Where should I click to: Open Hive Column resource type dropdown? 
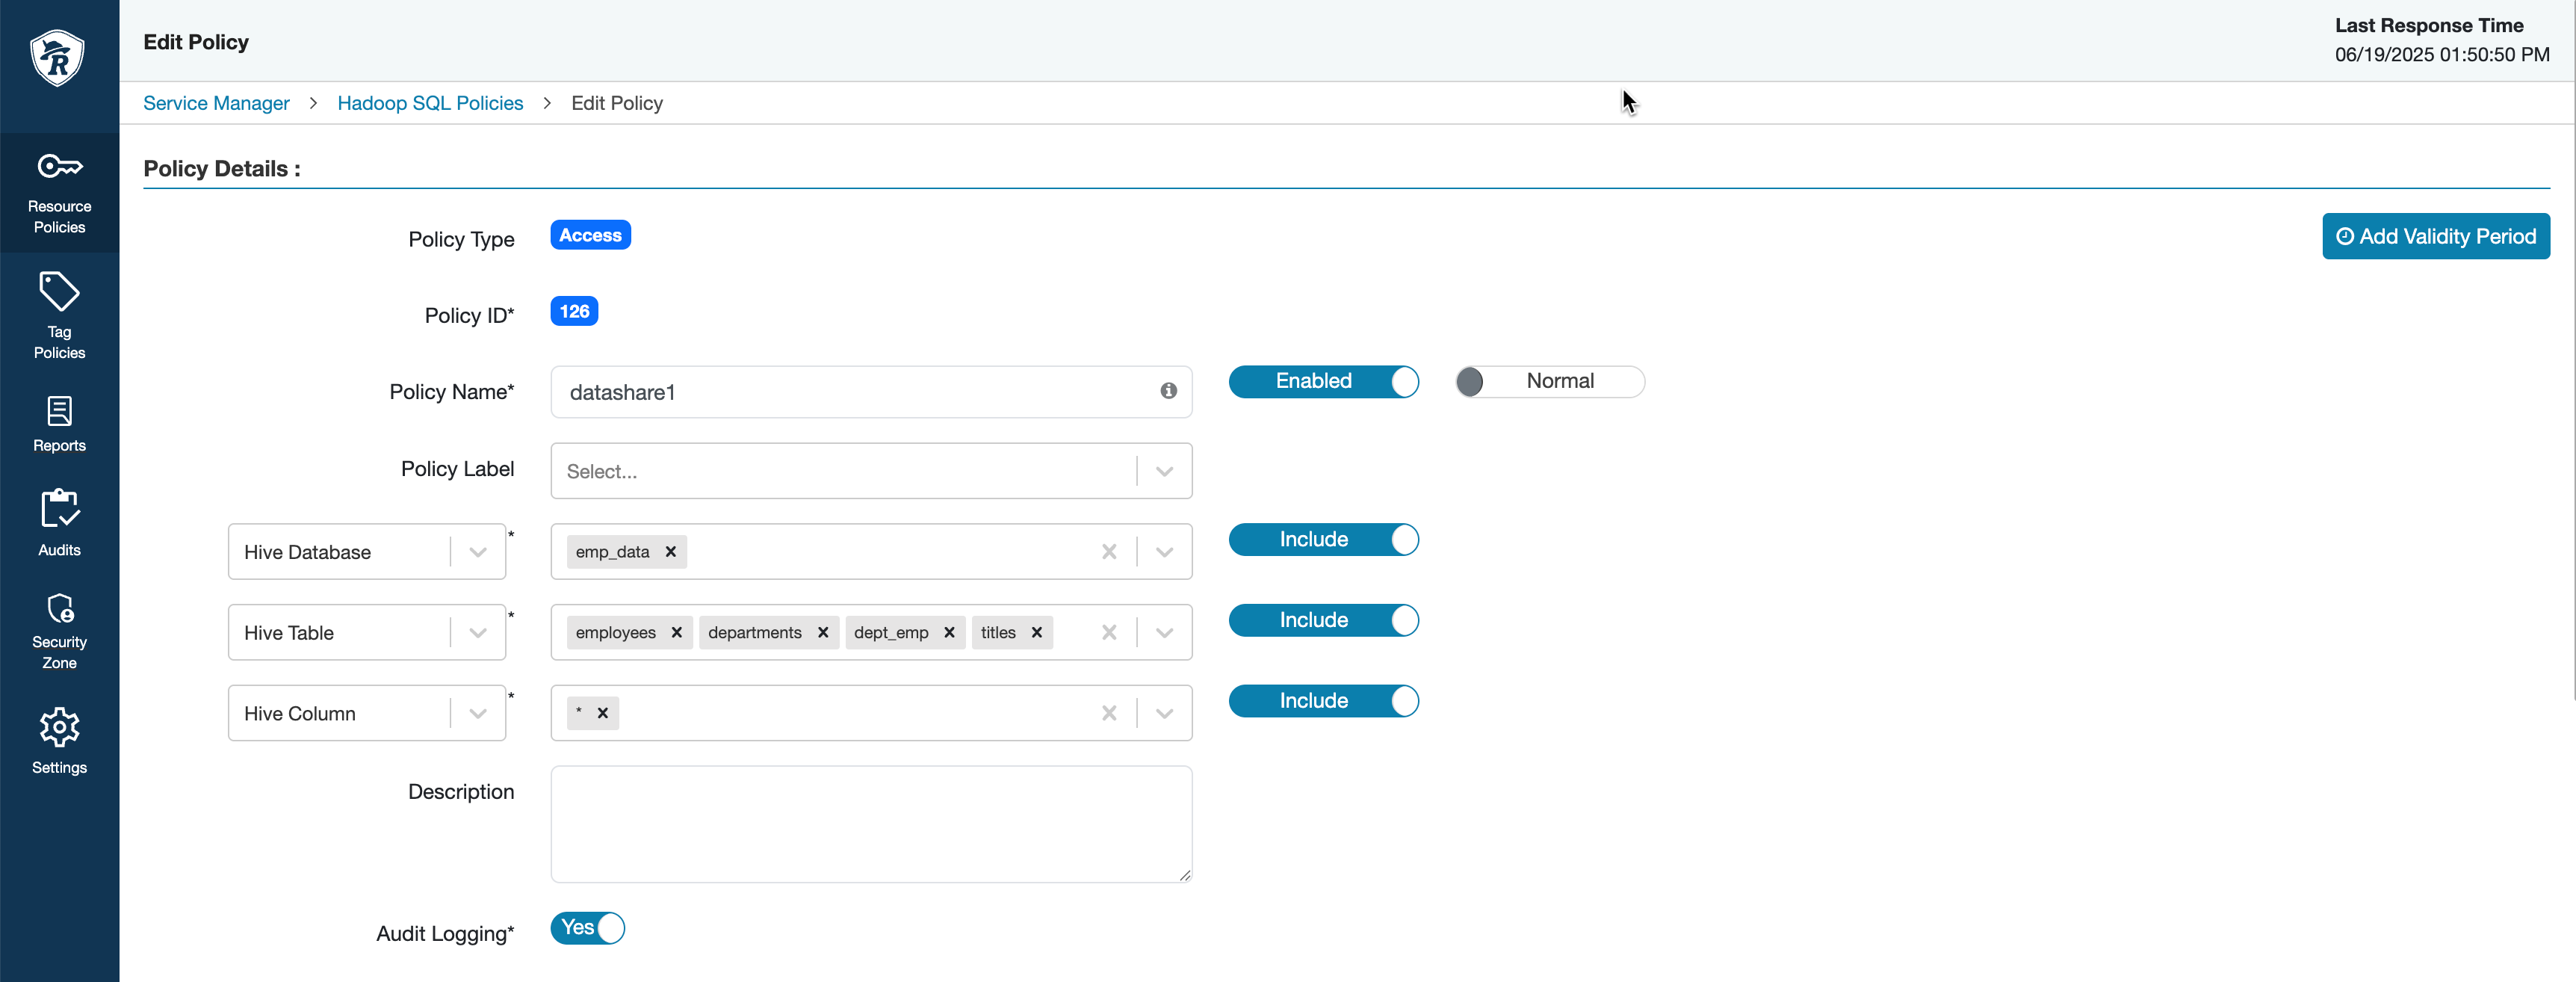pyautogui.click(x=367, y=713)
